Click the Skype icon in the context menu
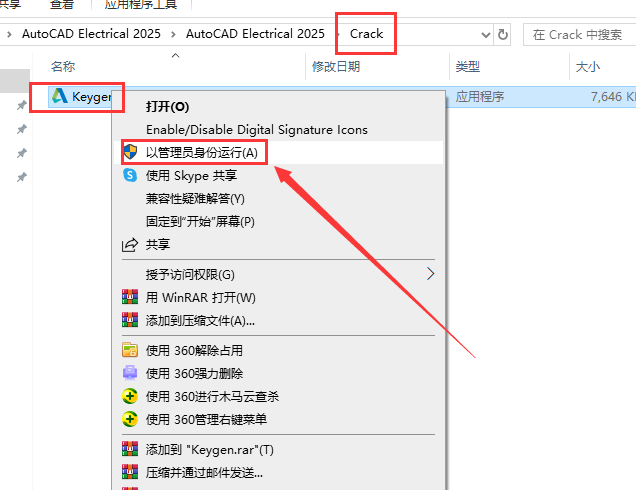Screen dimensions: 636x490 coord(129,175)
